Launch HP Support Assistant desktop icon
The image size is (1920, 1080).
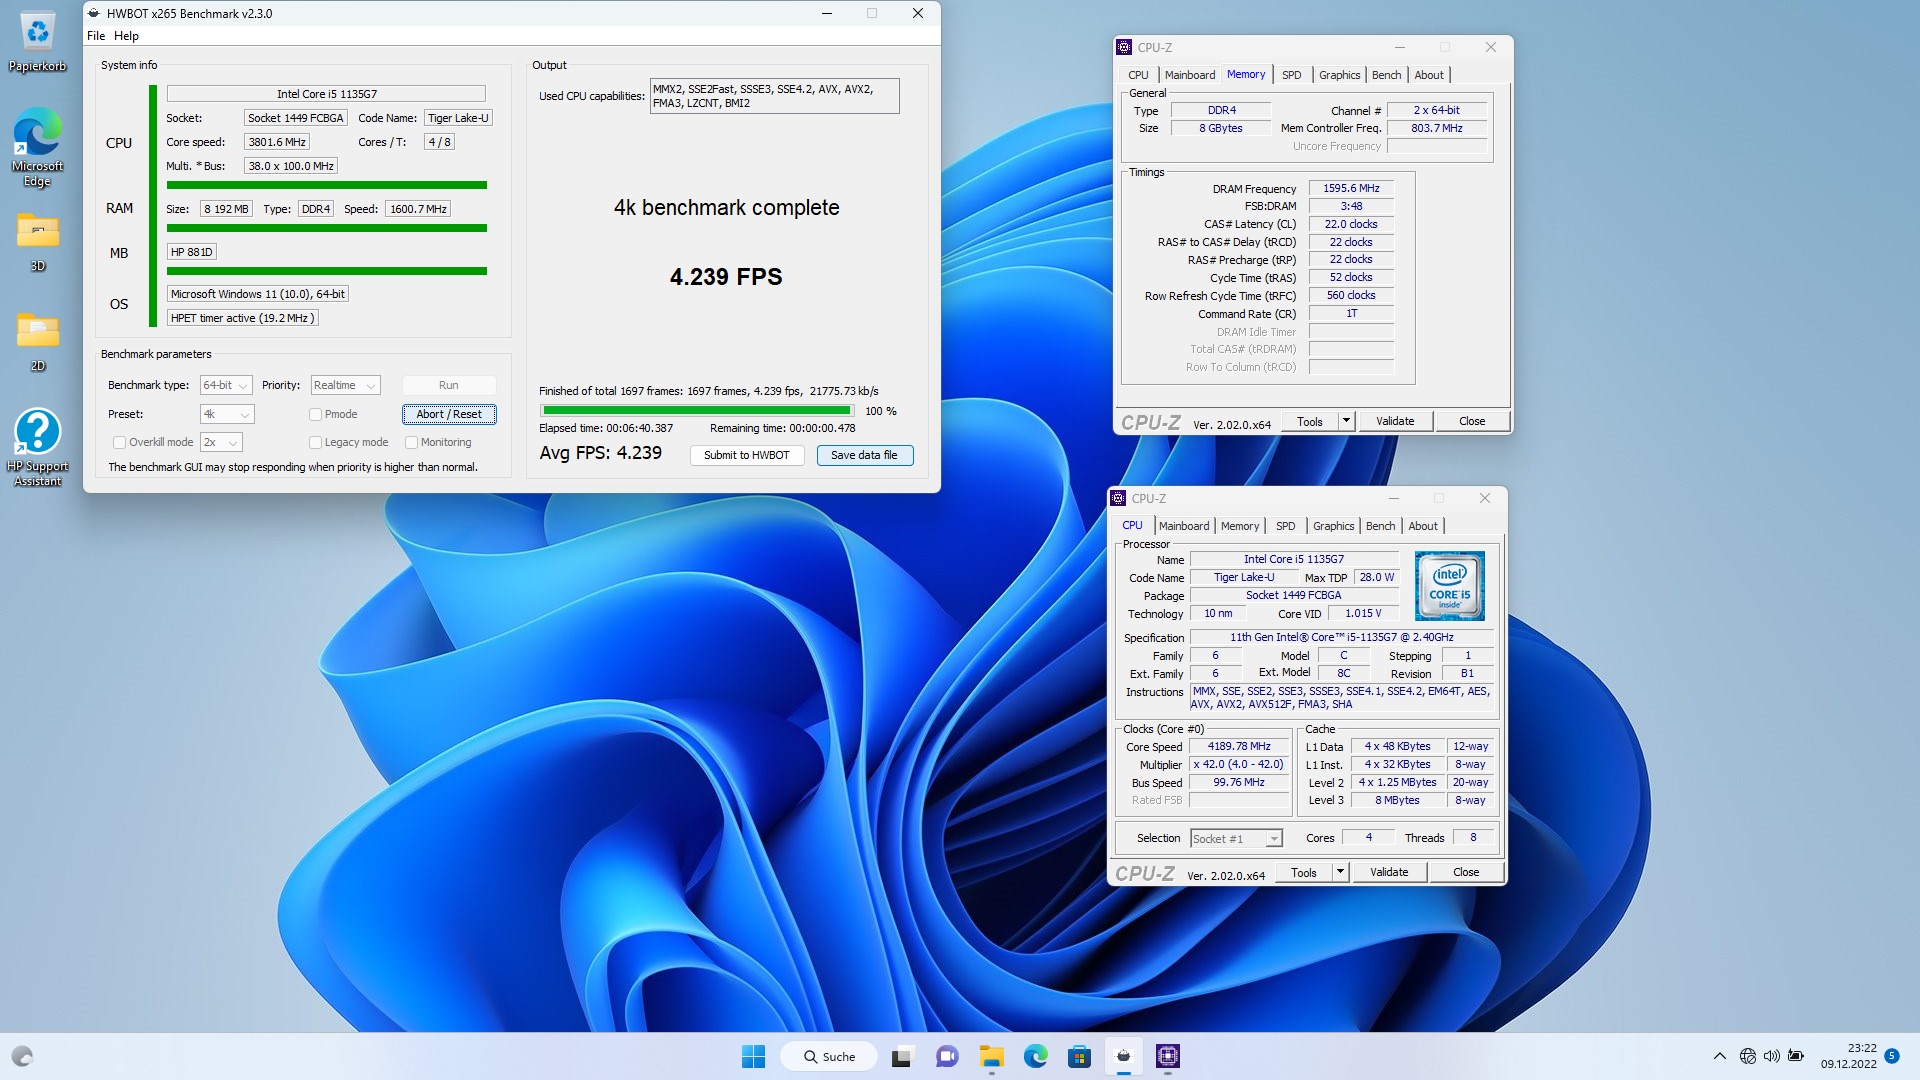coord(37,446)
